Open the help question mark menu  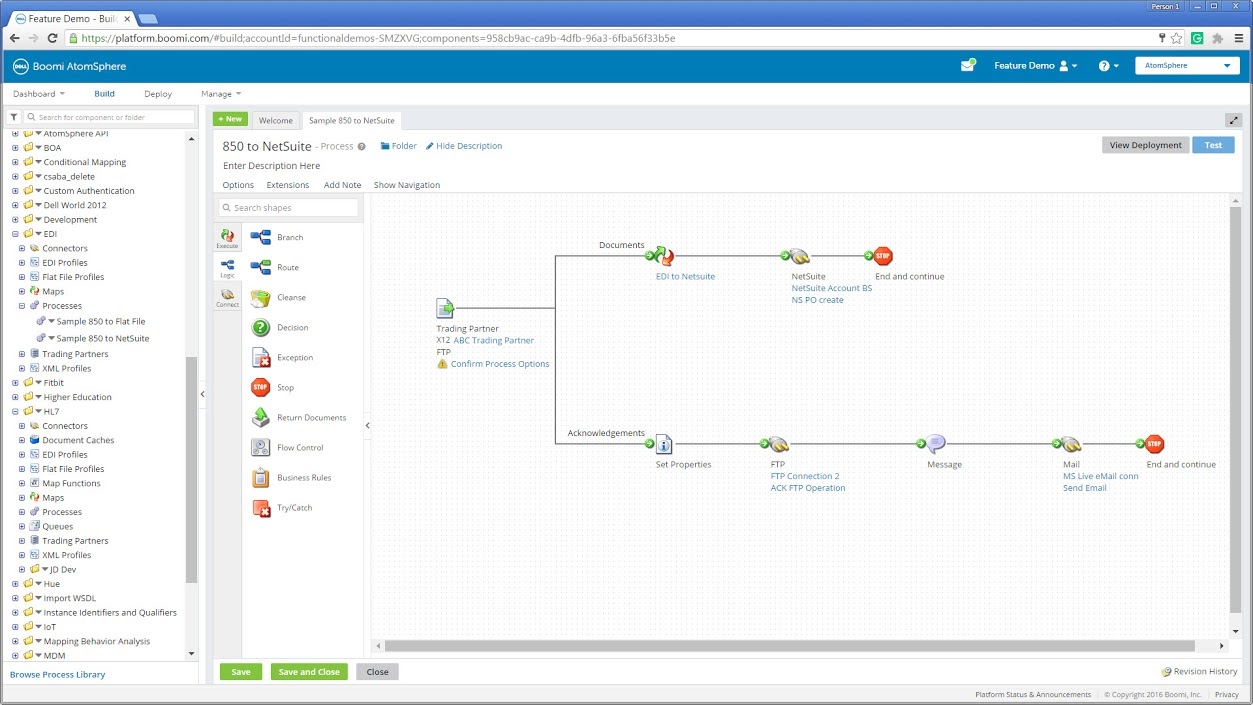tap(1108, 66)
